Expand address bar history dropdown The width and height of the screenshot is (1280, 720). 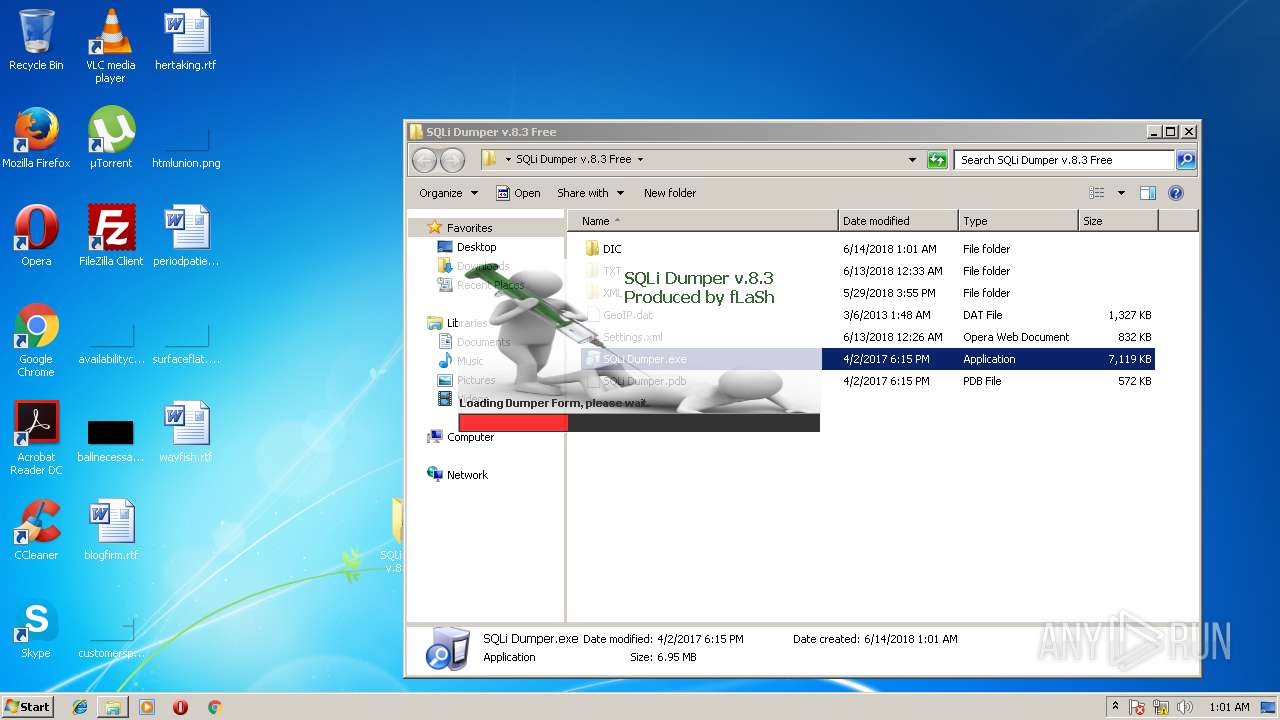tap(912, 160)
